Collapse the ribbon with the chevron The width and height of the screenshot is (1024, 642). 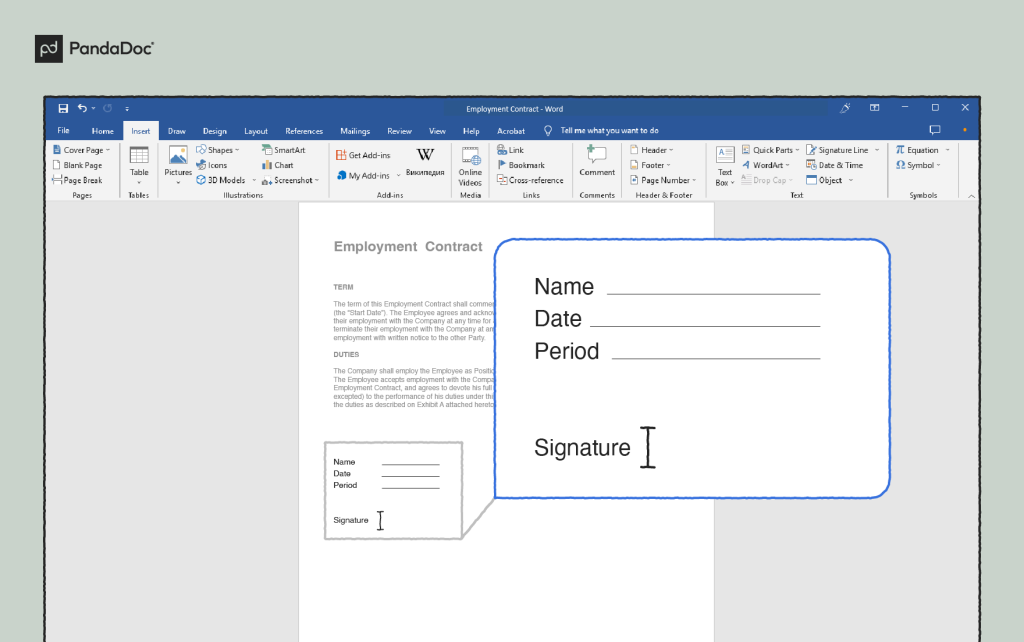tap(971, 196)
